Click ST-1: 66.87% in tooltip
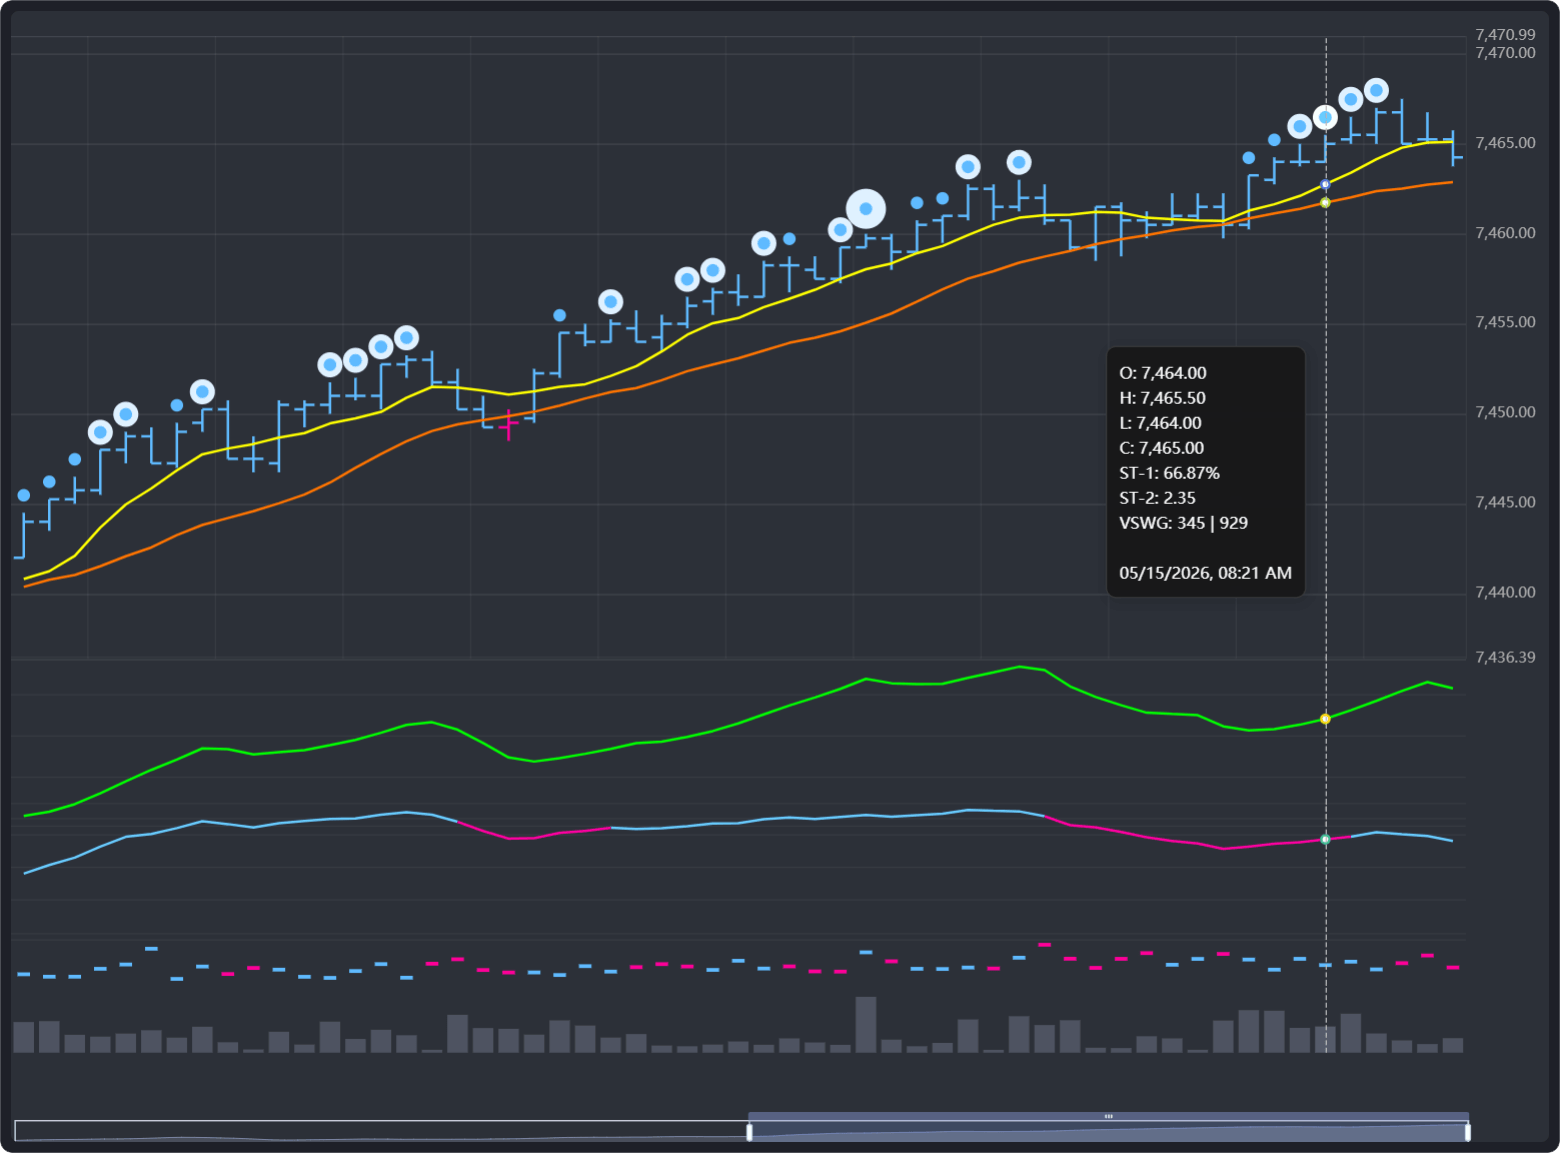 1169,473
